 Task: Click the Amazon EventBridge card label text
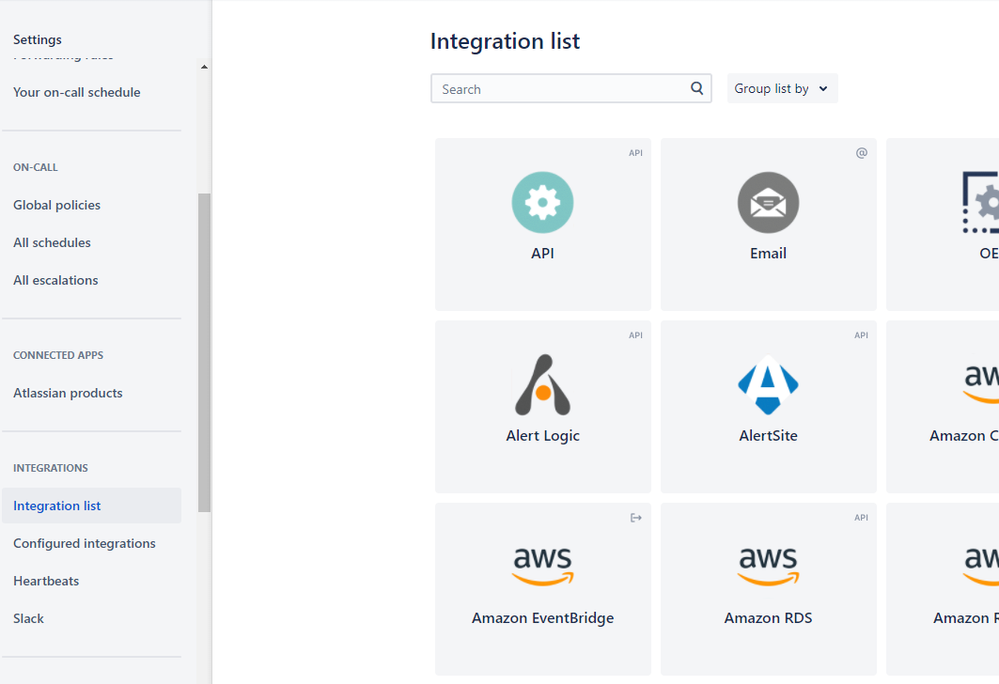coord(543,618)
